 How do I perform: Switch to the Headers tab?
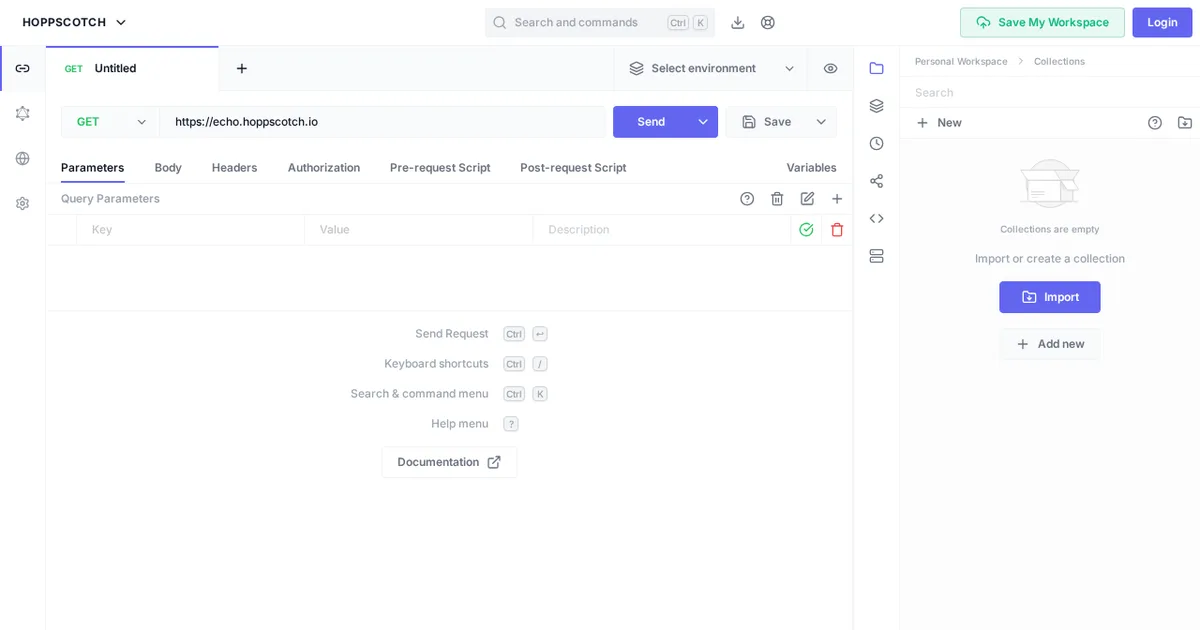(x=234, y=167)
